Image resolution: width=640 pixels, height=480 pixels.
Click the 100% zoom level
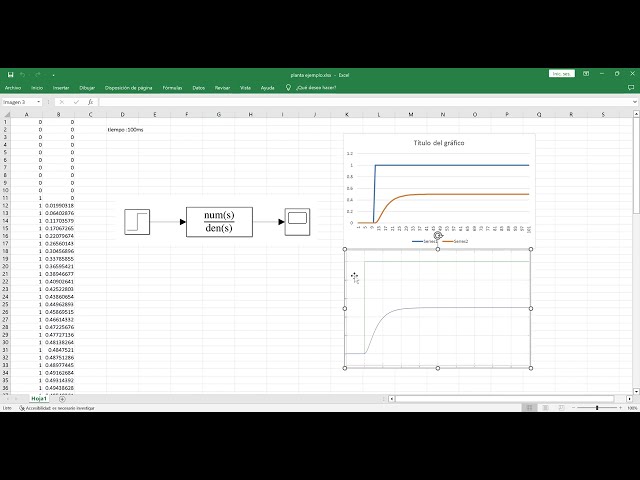click(632, 408)
